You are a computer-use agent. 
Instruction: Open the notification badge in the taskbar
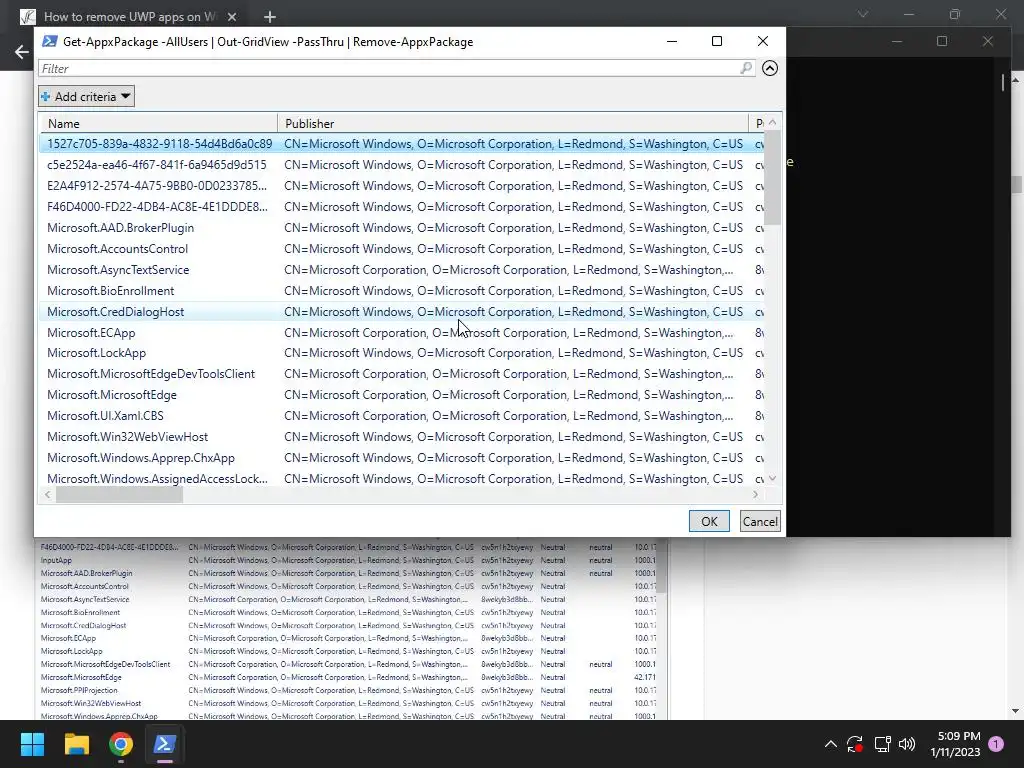coord(996,744)
